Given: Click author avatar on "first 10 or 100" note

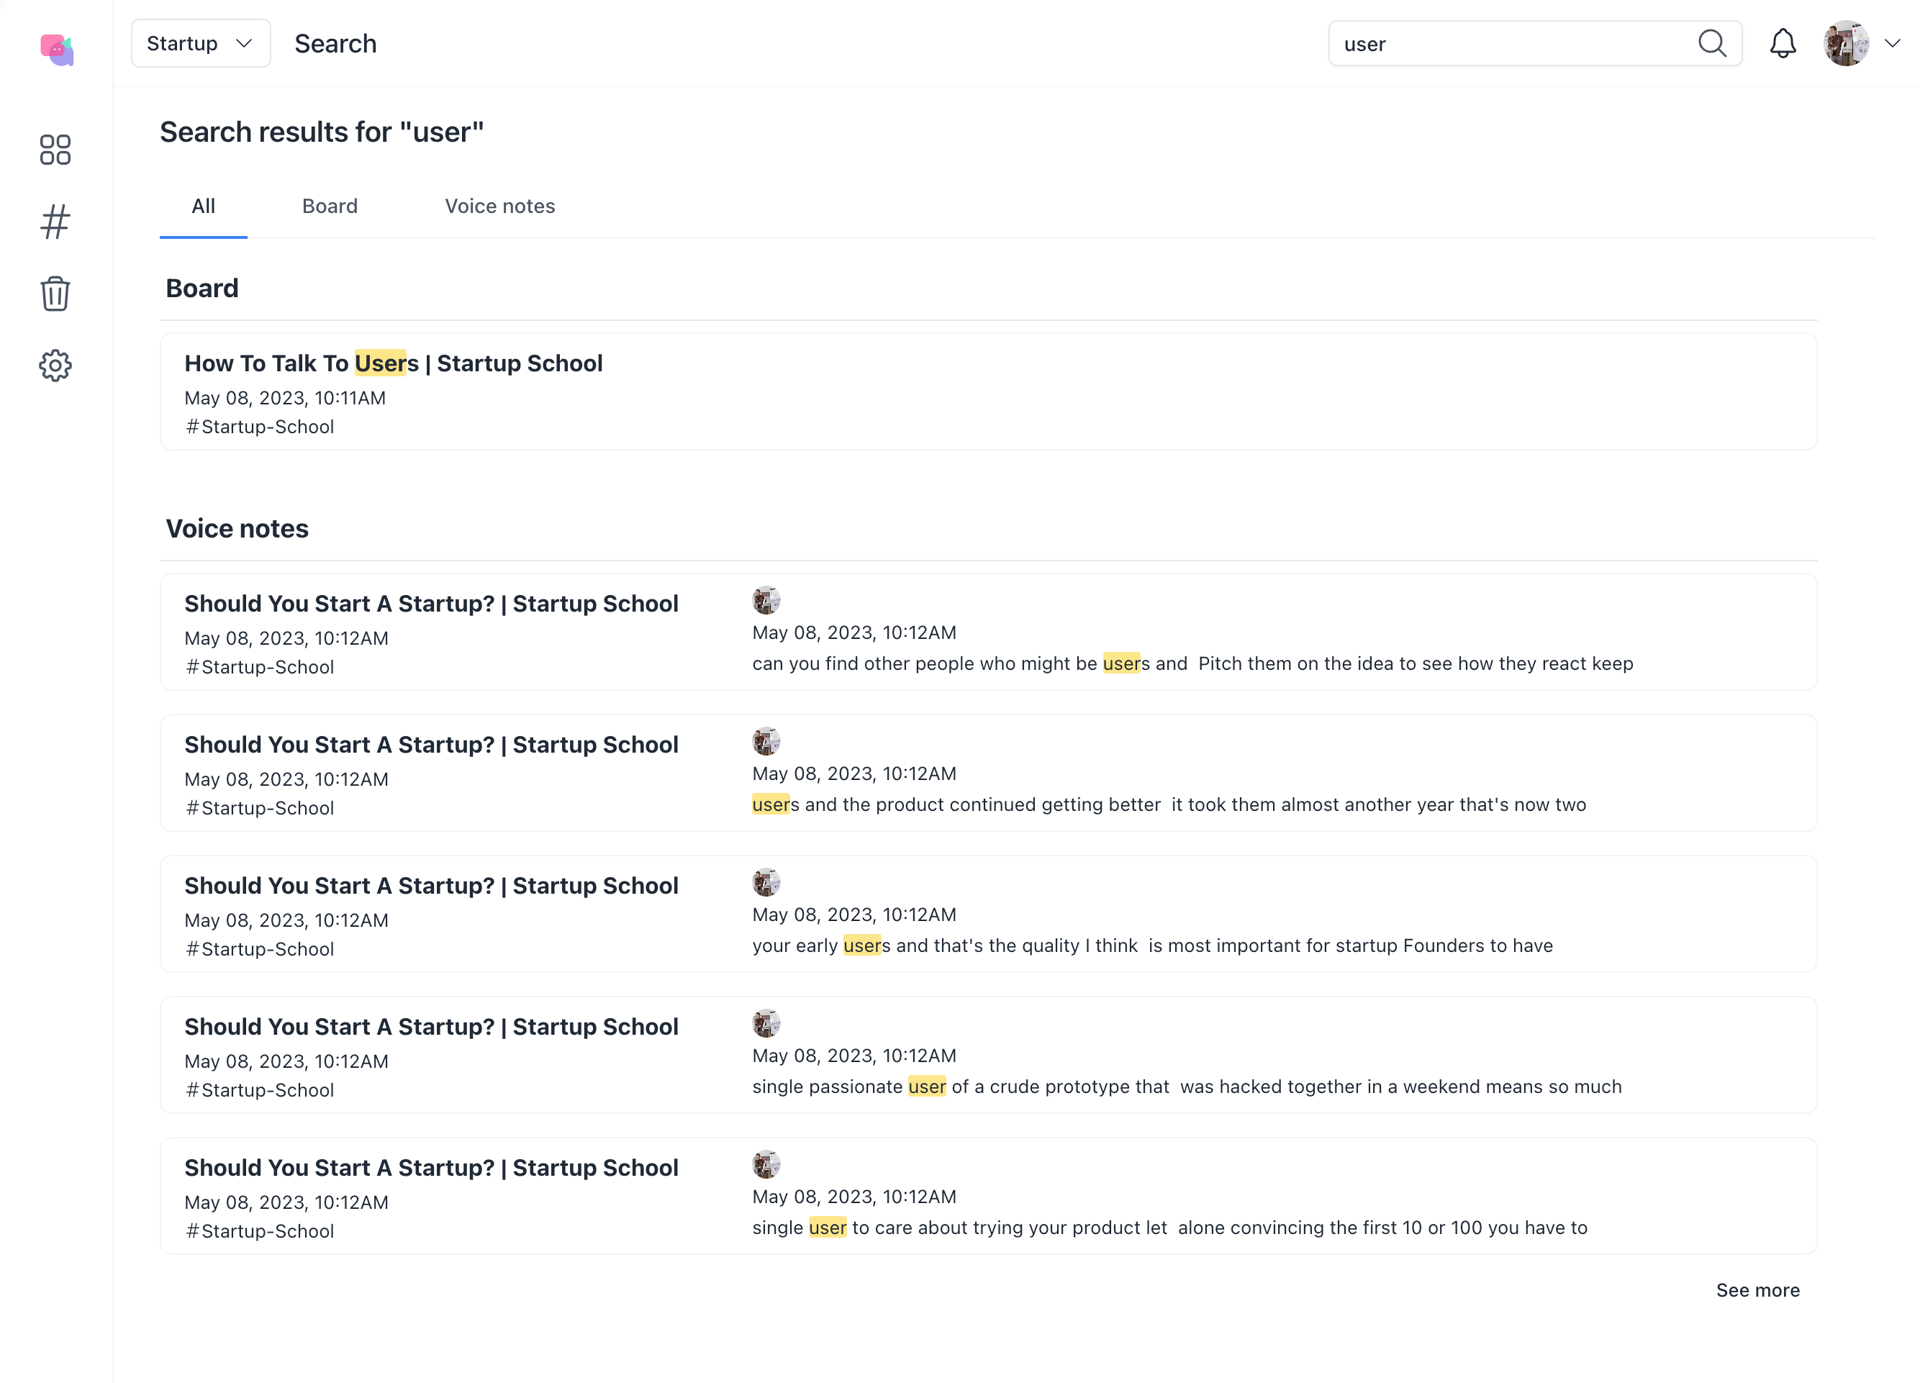Looking at the screenshot, I should coord(766,1164).
